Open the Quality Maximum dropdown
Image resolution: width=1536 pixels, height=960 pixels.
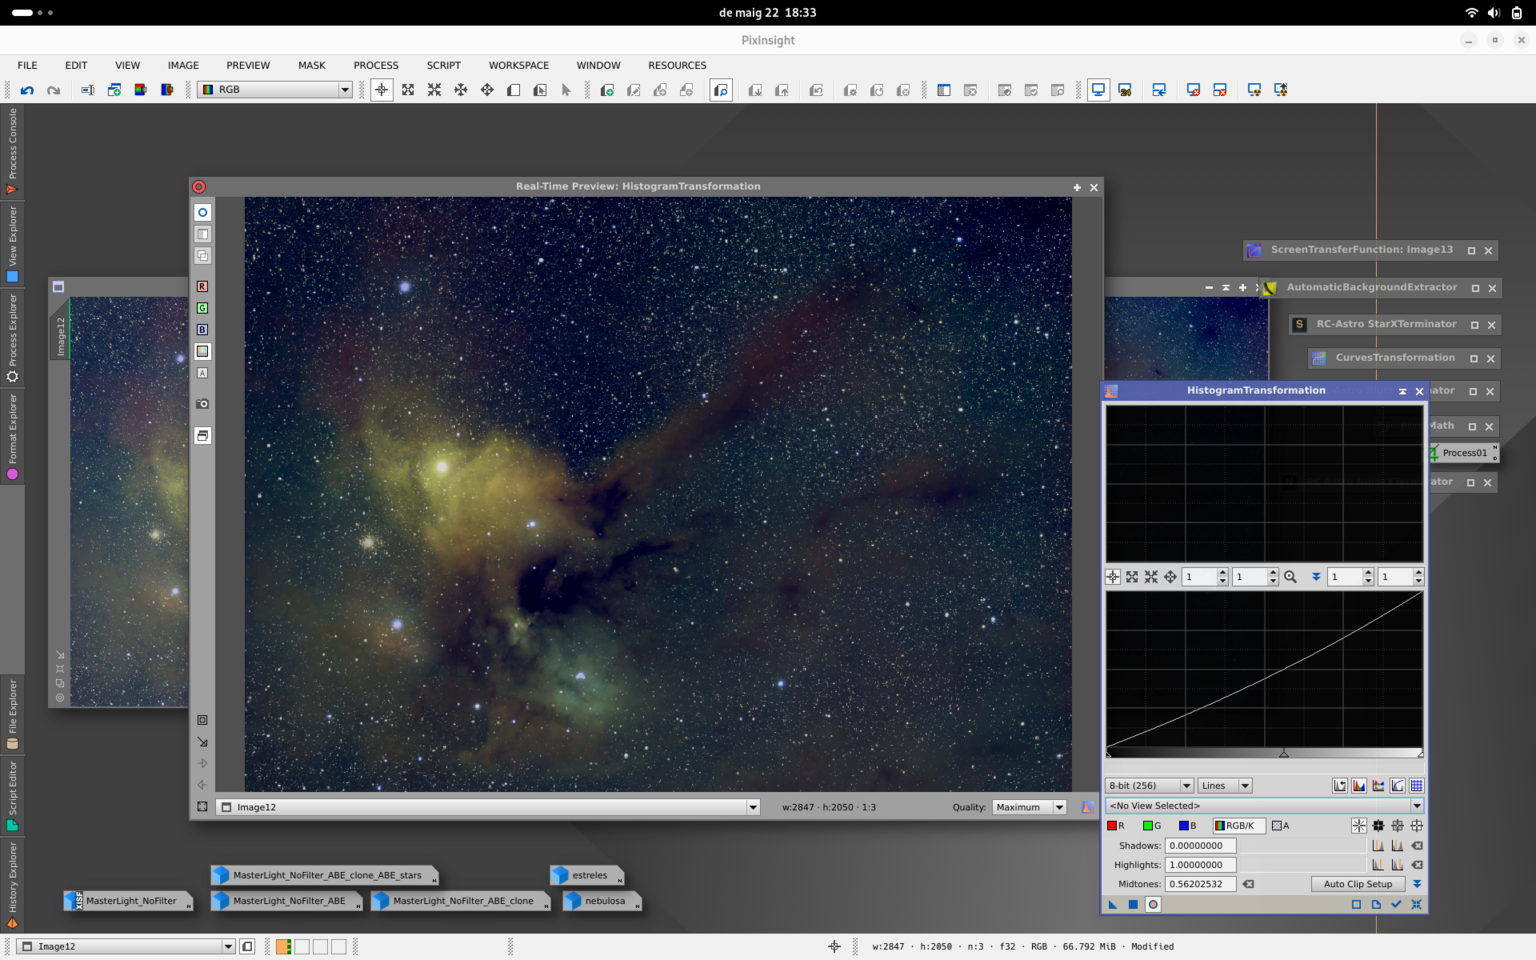click(x=1030, y=807)
